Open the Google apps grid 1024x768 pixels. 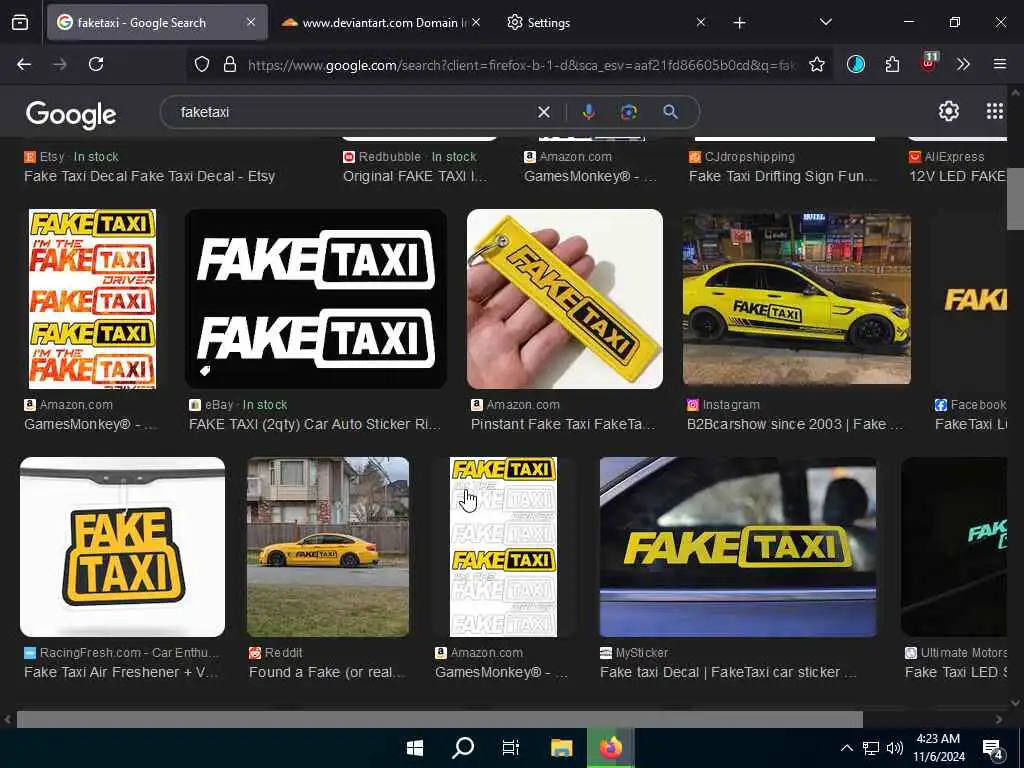[994, 111]
